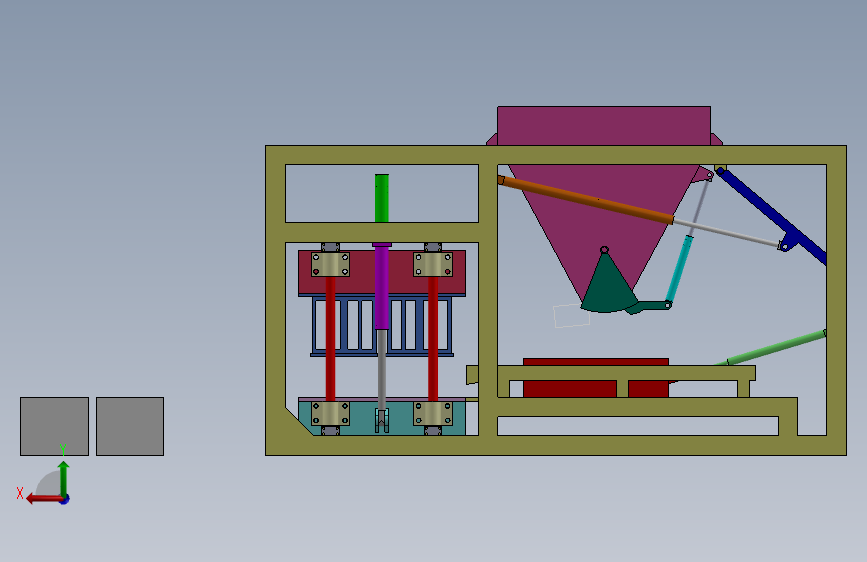Select the silver rod extending from orange cylinder
867x562 pixels.
click(727, 233)
